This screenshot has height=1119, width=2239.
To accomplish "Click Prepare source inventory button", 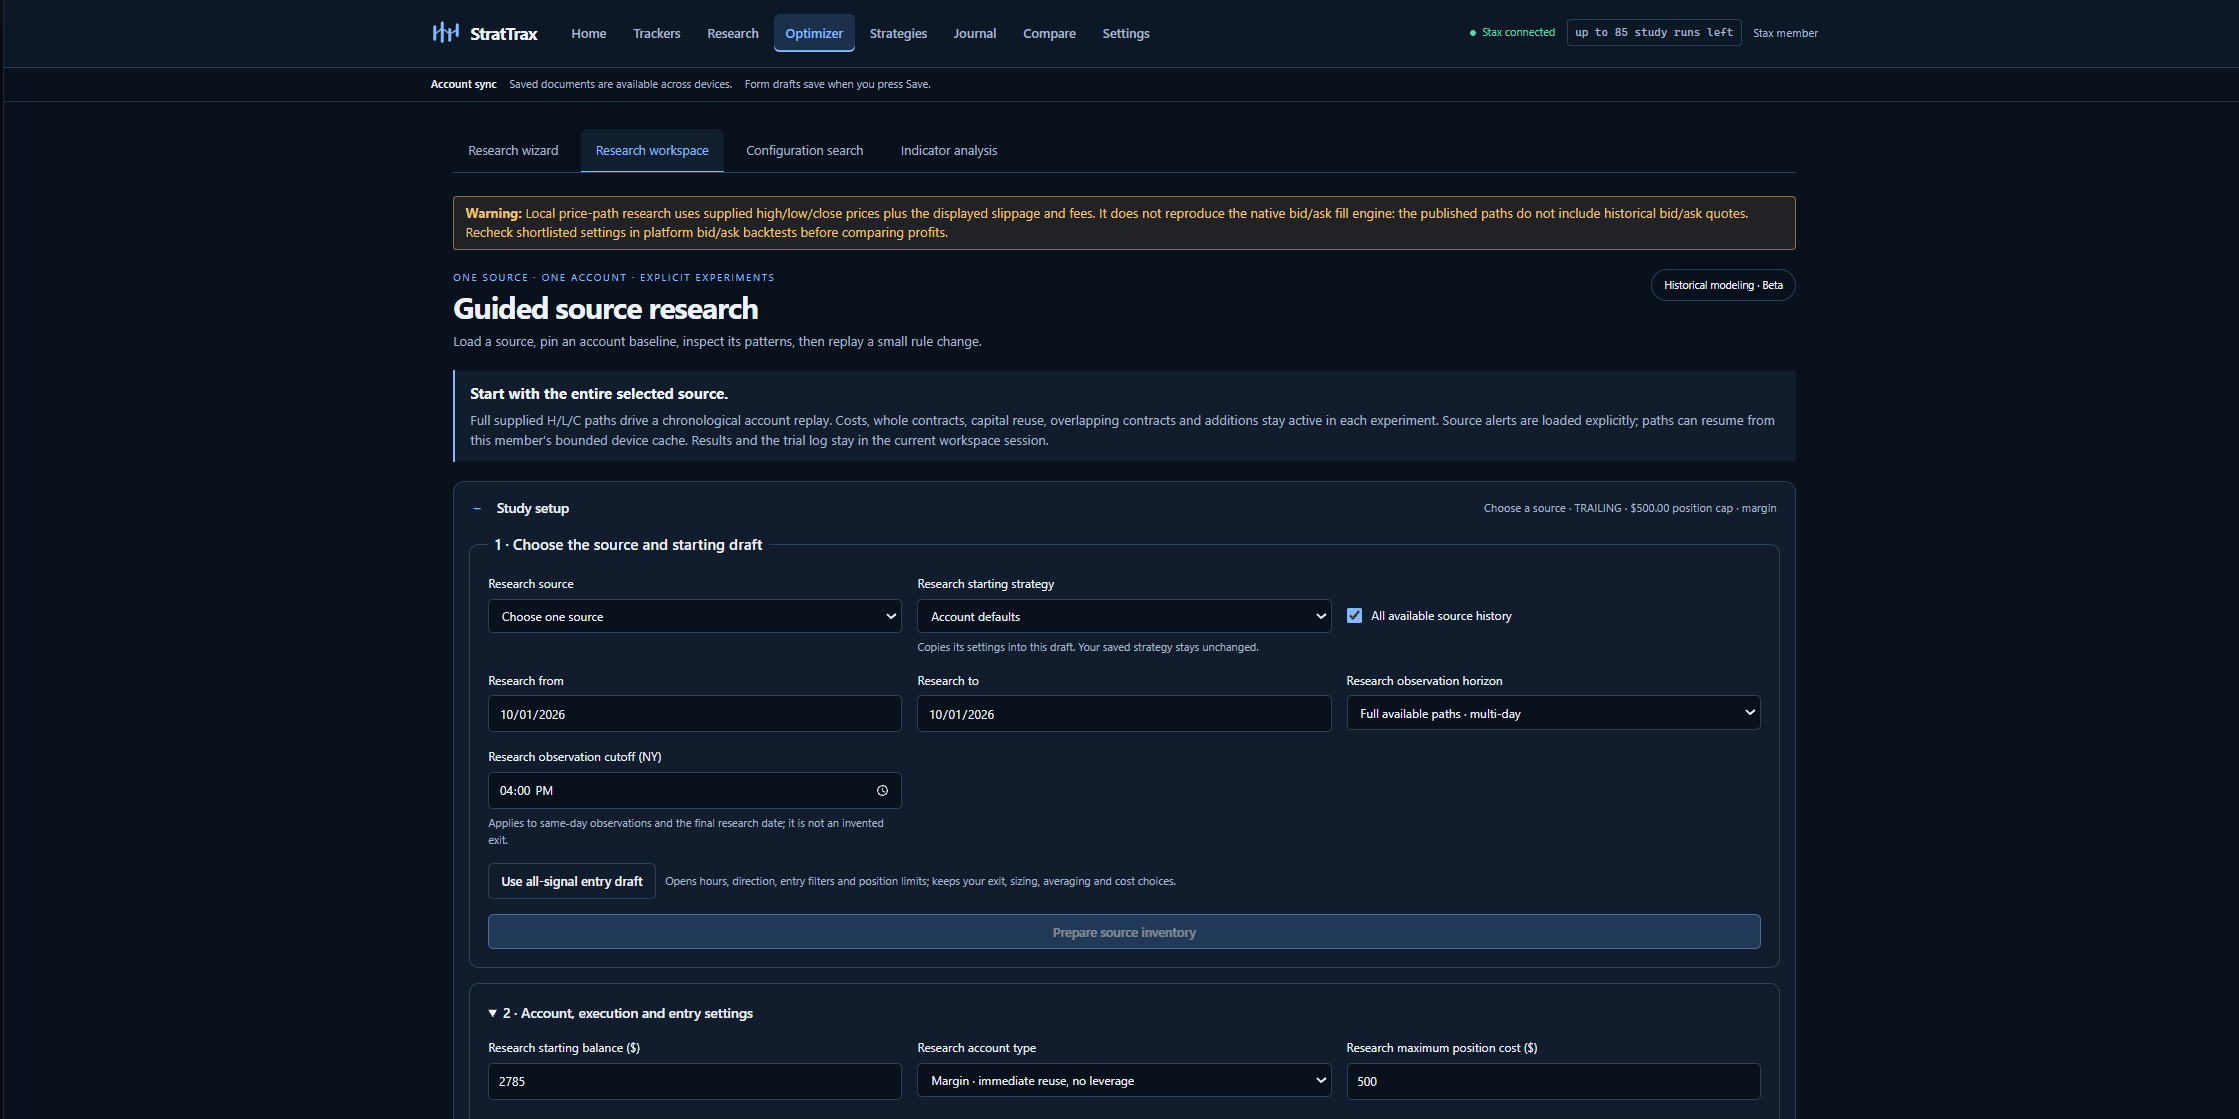I will [1124, 932].
